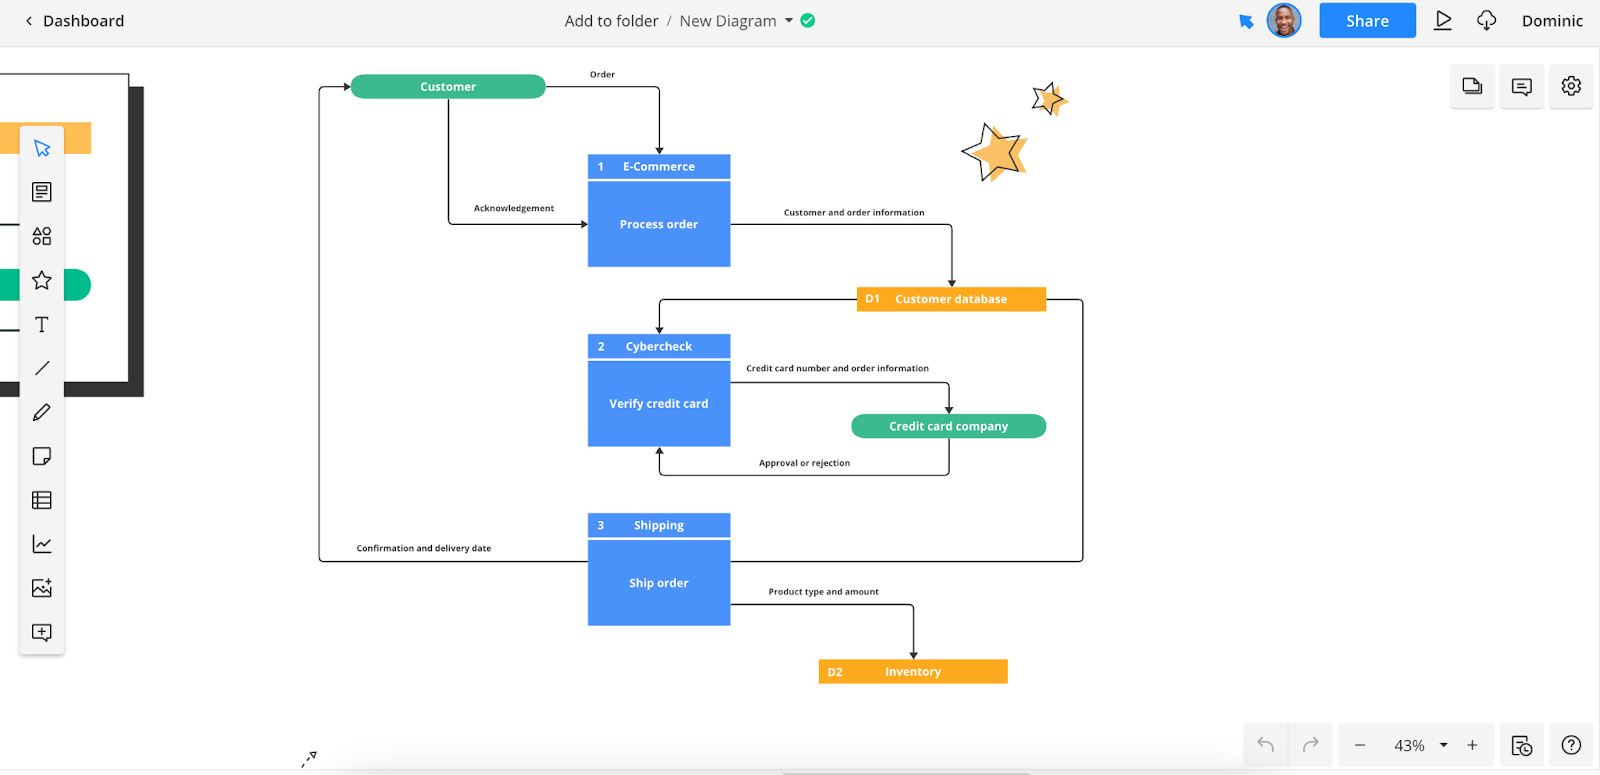Insert a chart from toolbar
This screenshot has width=1600, height=775.
(42, 544)
